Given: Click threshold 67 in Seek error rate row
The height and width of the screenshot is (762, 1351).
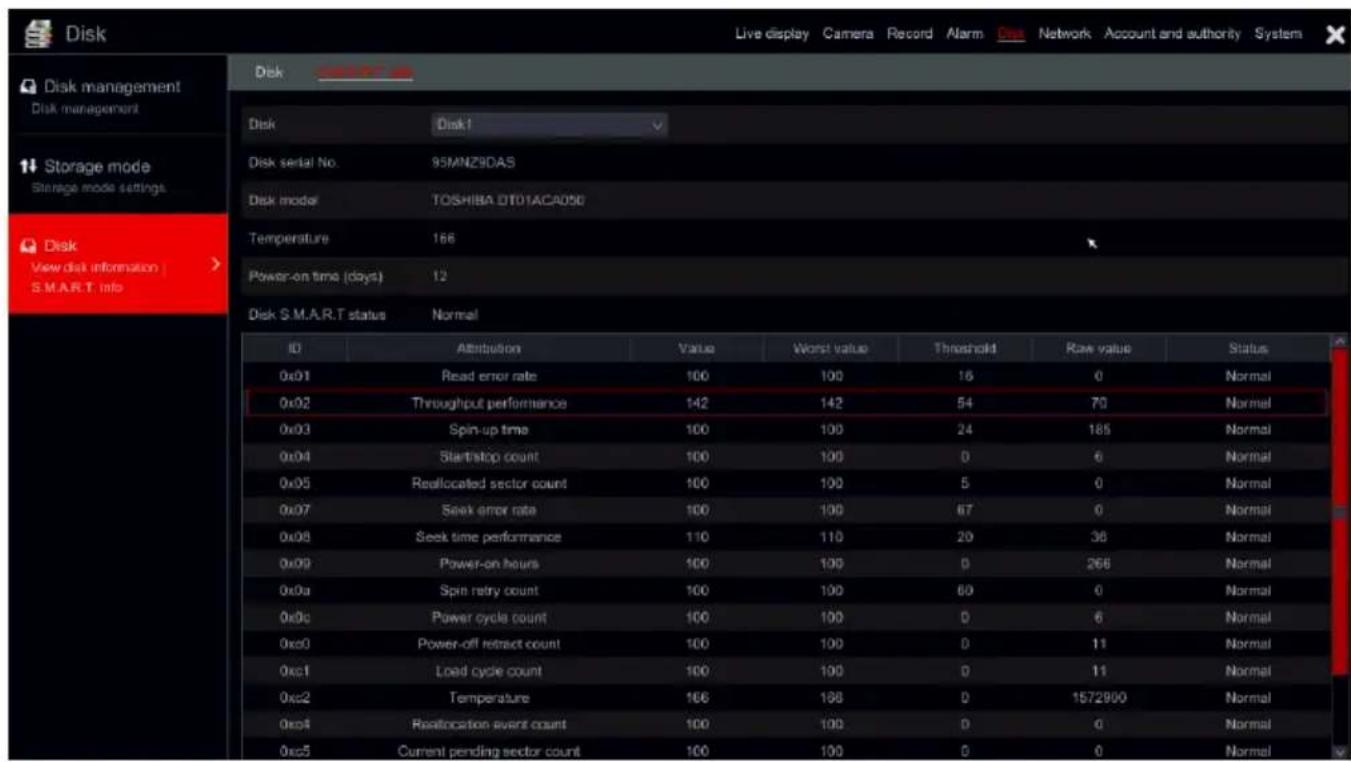Looking at the screenshot, I should click(x=965, y=510).
